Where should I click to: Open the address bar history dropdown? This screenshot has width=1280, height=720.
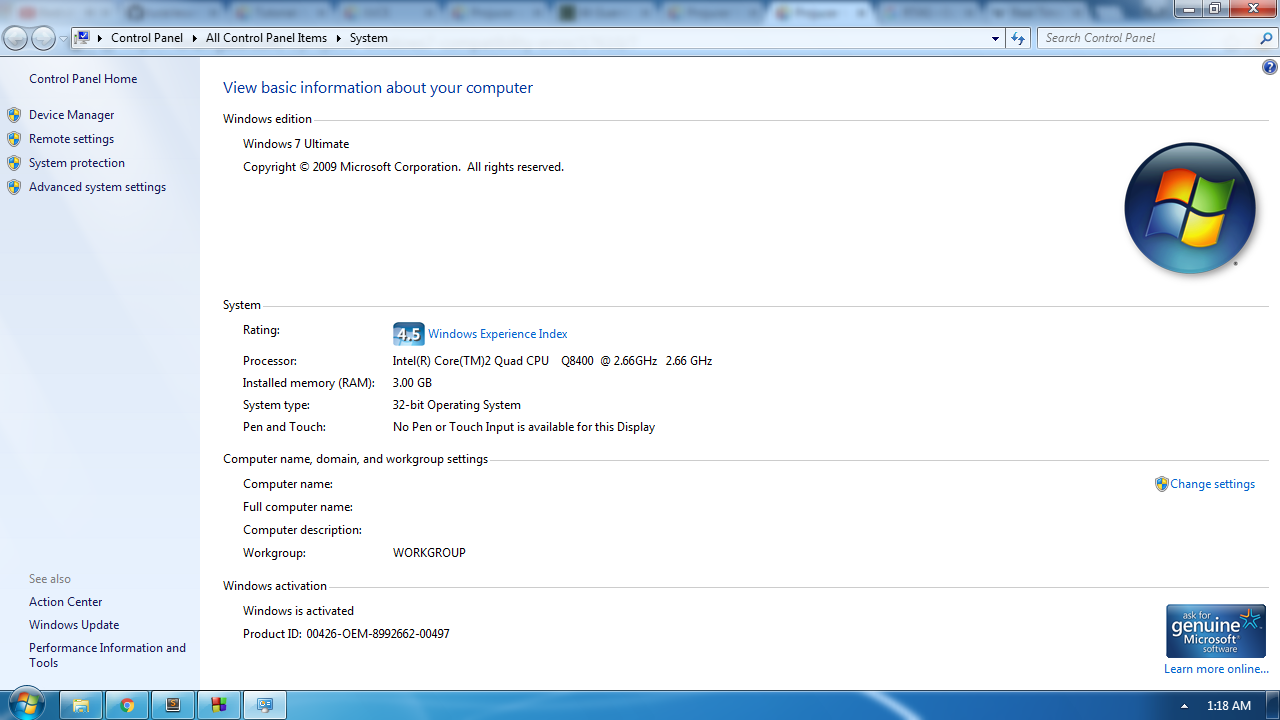[995, 38]
